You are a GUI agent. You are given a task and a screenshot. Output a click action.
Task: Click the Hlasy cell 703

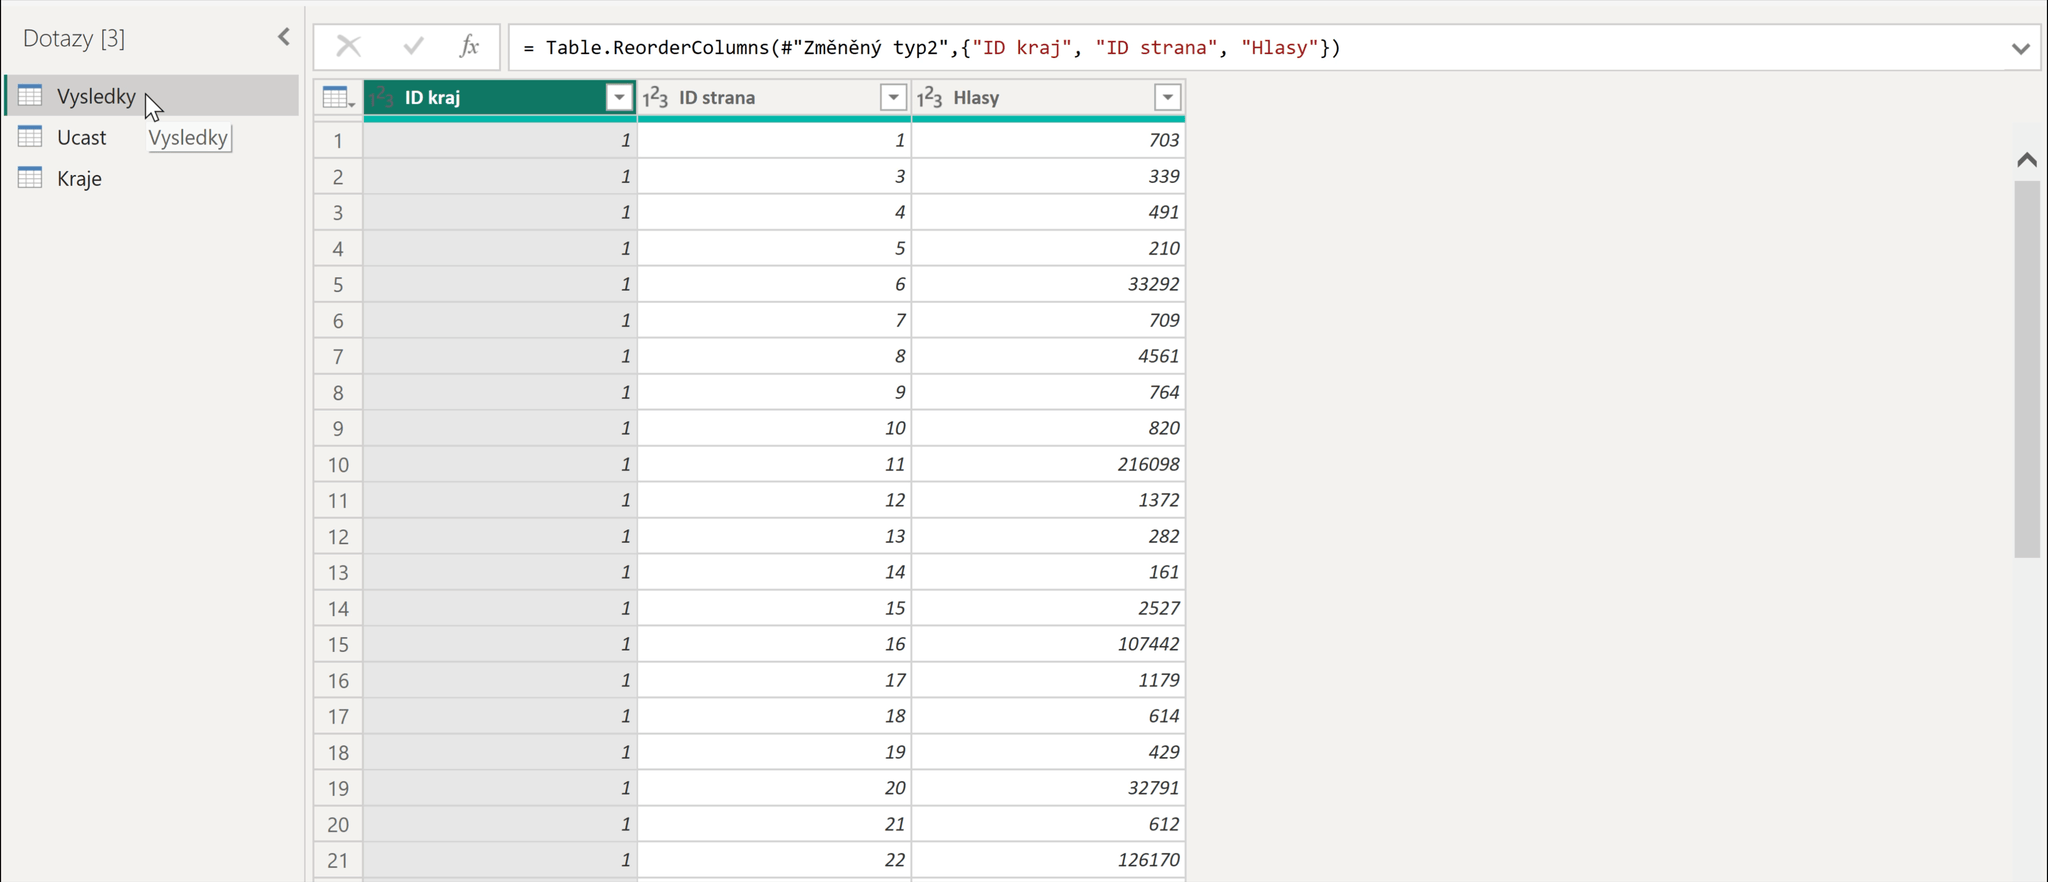(1048, 140)
